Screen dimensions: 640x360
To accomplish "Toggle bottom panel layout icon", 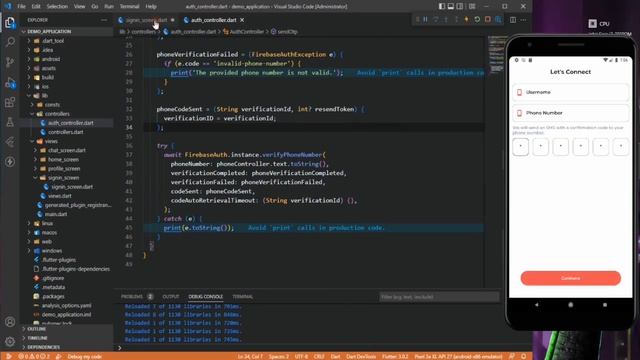I will 451,6.
